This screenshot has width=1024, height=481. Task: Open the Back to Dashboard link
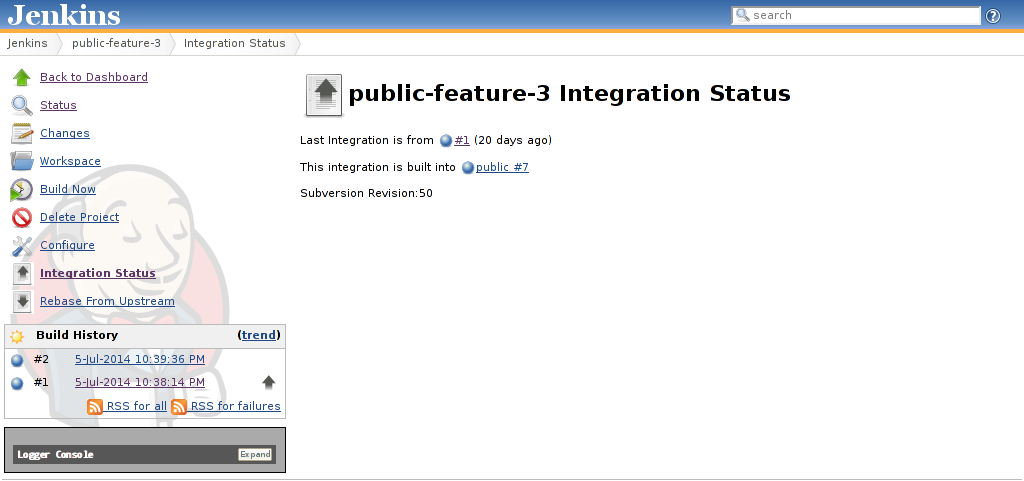coord(93,77)
